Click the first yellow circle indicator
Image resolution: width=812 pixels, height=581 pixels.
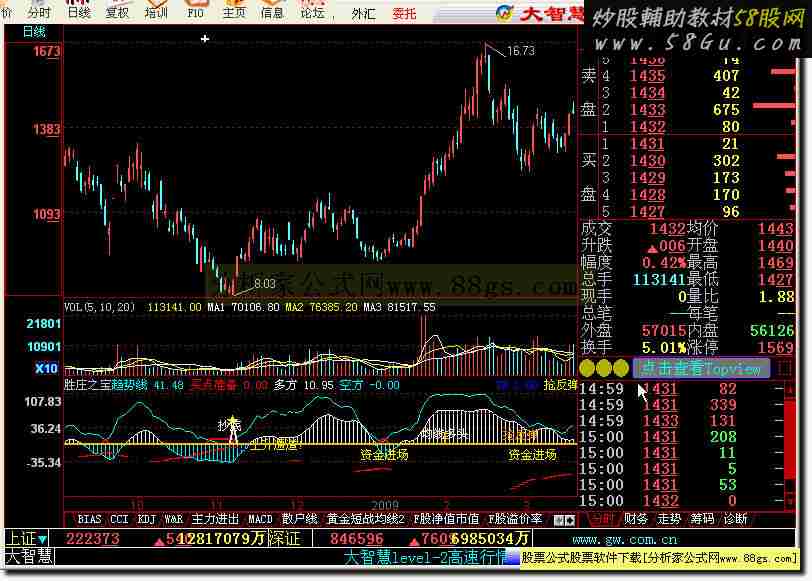[587, 368]
